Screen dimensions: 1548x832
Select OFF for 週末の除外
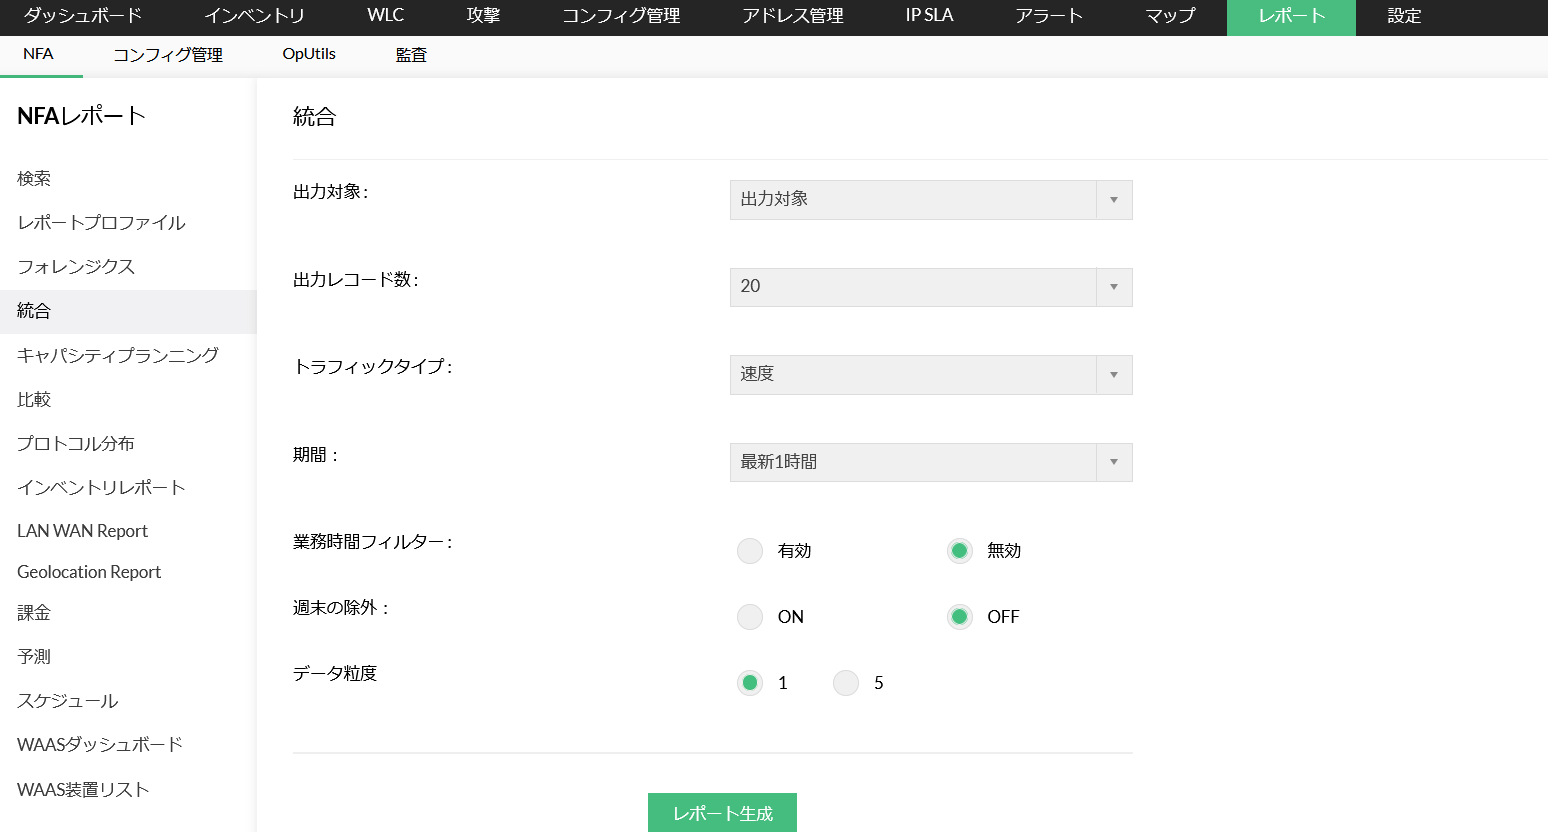pos(960,617)
